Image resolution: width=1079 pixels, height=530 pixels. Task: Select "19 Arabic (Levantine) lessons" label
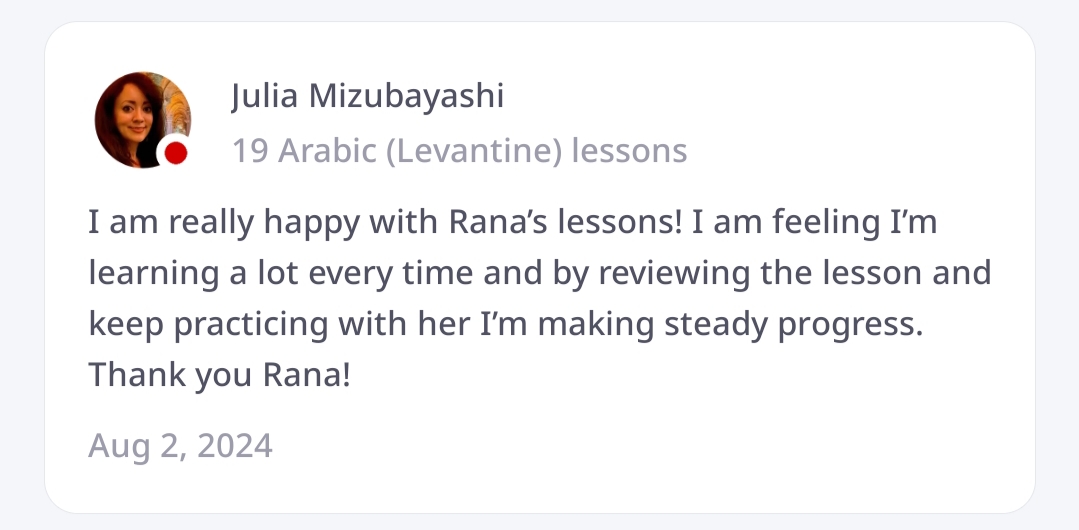click(x=459, y=151)
